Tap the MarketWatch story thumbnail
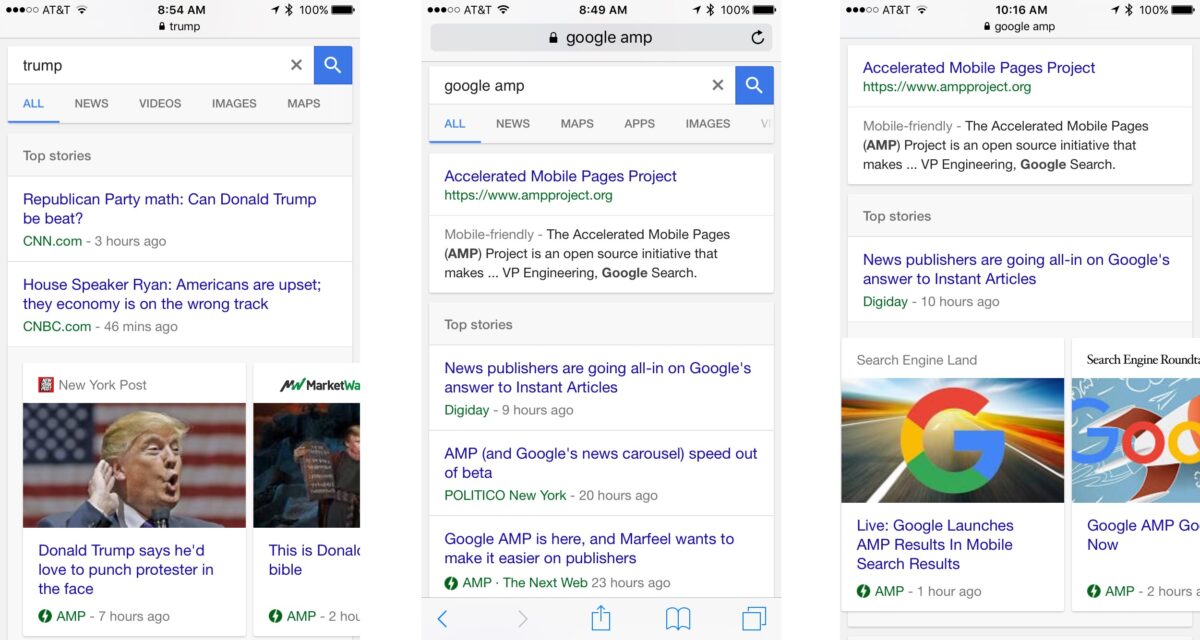1200x640 pixels. pos(306,465)
